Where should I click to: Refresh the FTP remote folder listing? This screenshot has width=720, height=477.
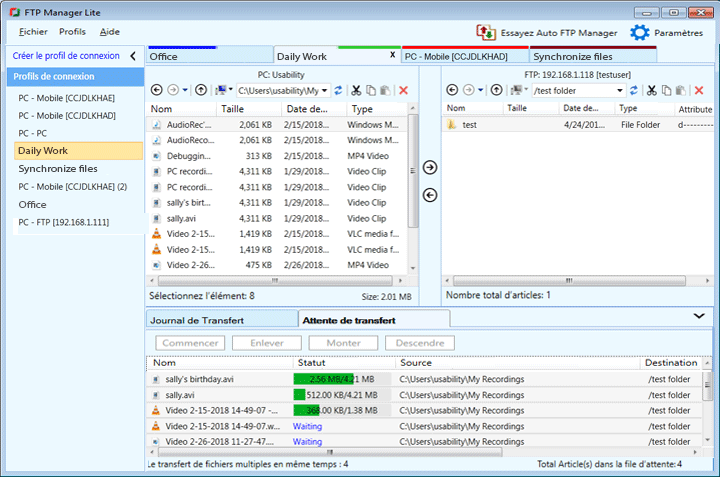(633, 91)
